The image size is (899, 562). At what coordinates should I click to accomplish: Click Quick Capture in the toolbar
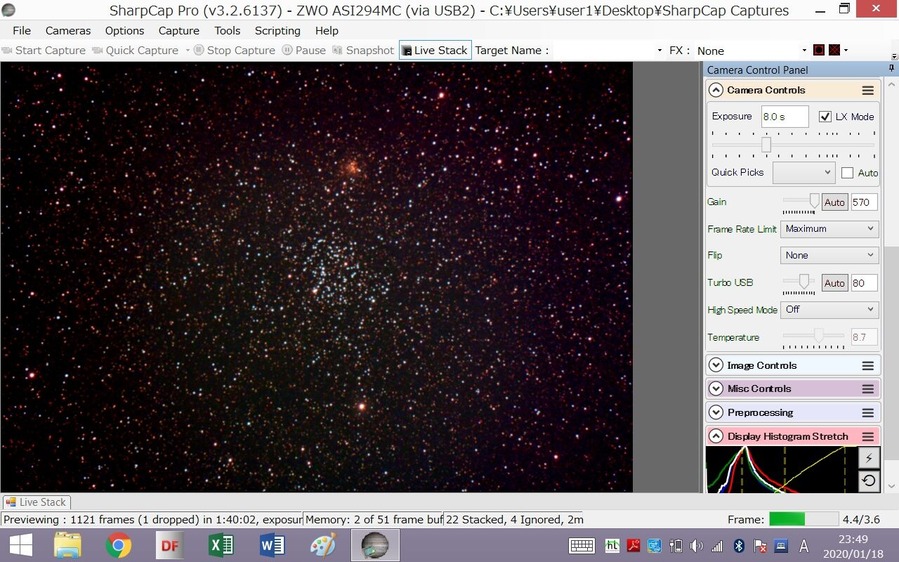click(136, 50)
